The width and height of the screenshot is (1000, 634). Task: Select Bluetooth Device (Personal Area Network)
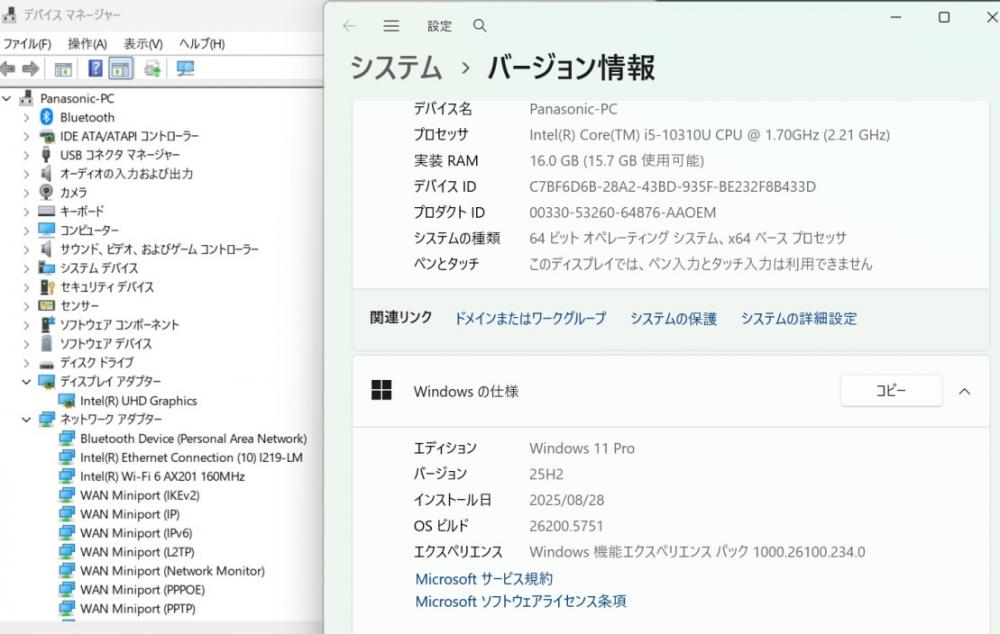193,438
